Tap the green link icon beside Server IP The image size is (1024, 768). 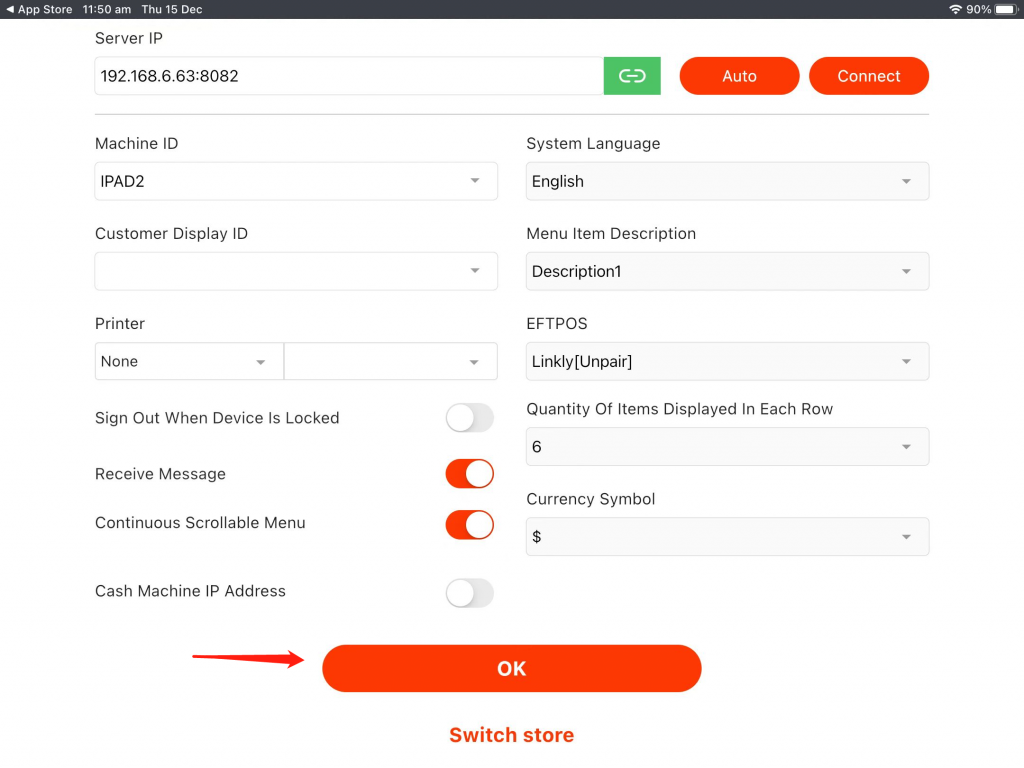632,76
